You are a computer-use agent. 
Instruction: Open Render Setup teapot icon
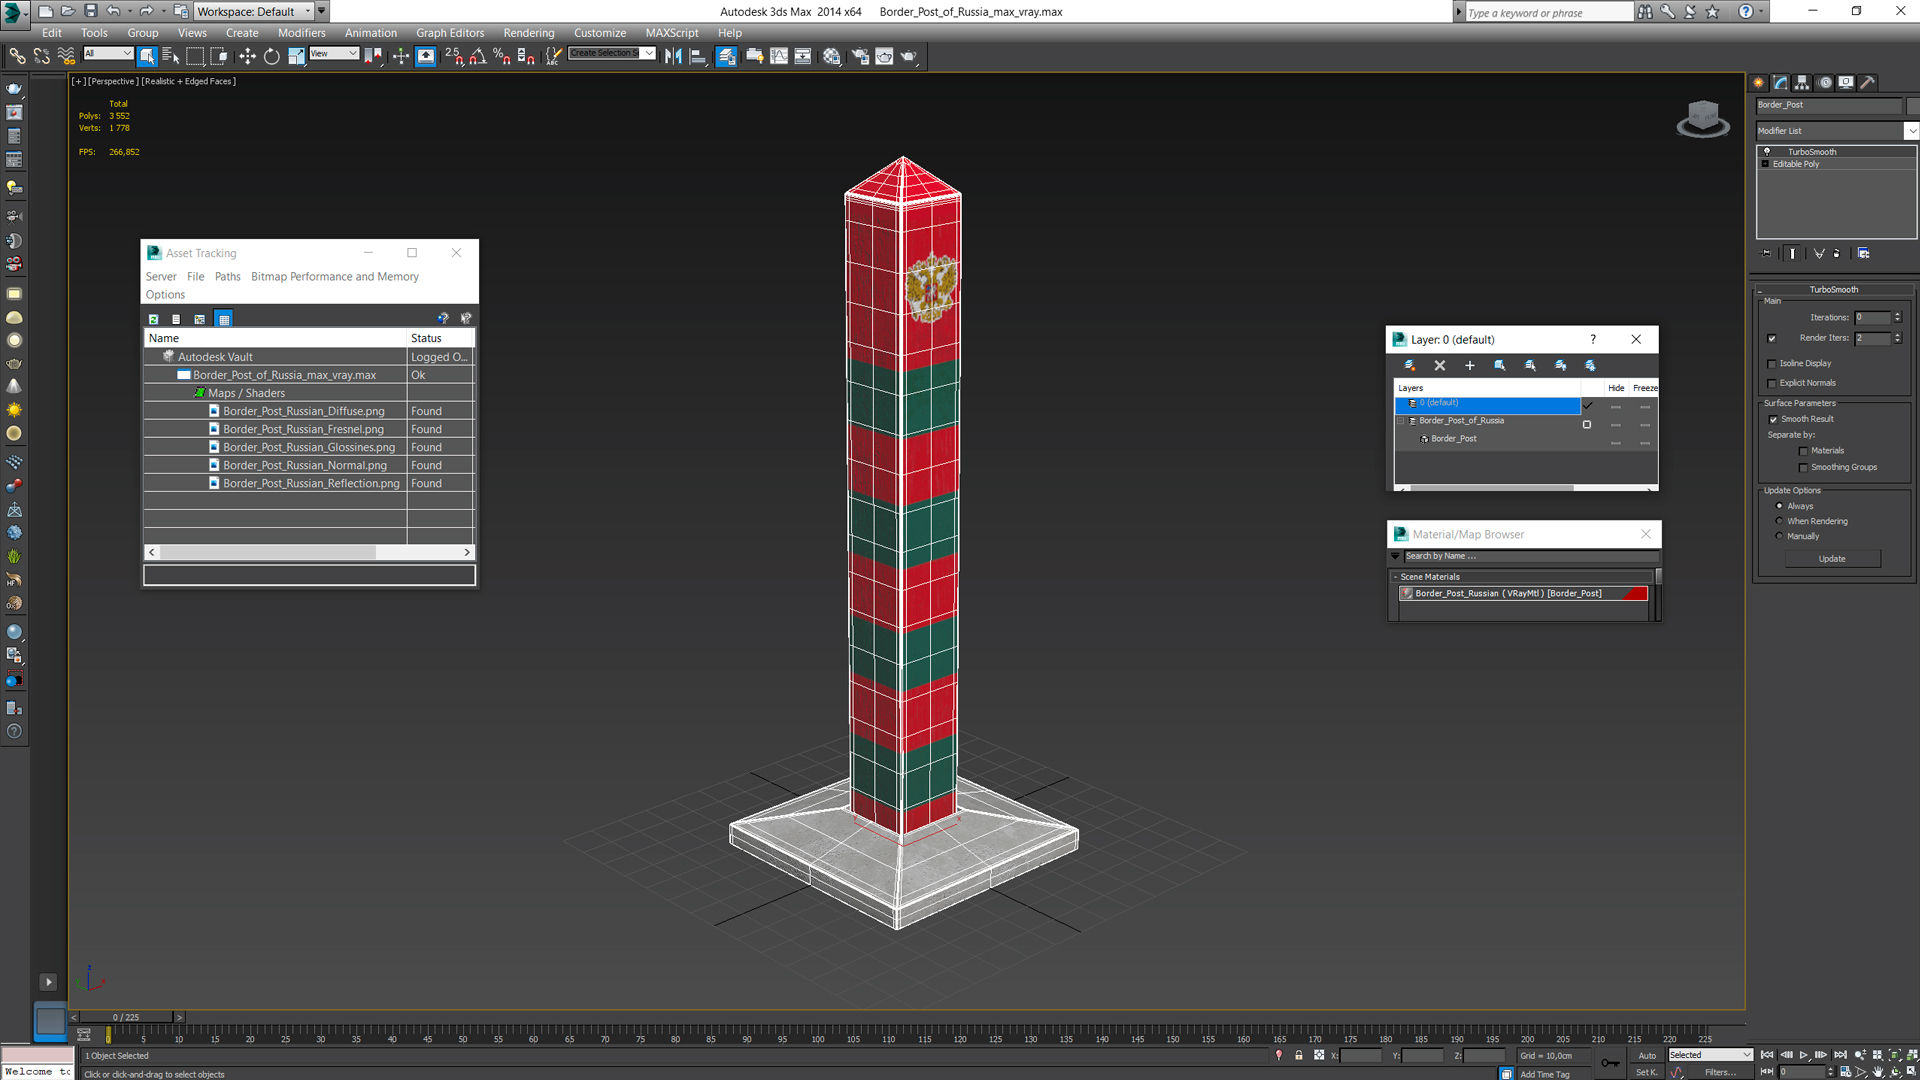click(860, 56)
